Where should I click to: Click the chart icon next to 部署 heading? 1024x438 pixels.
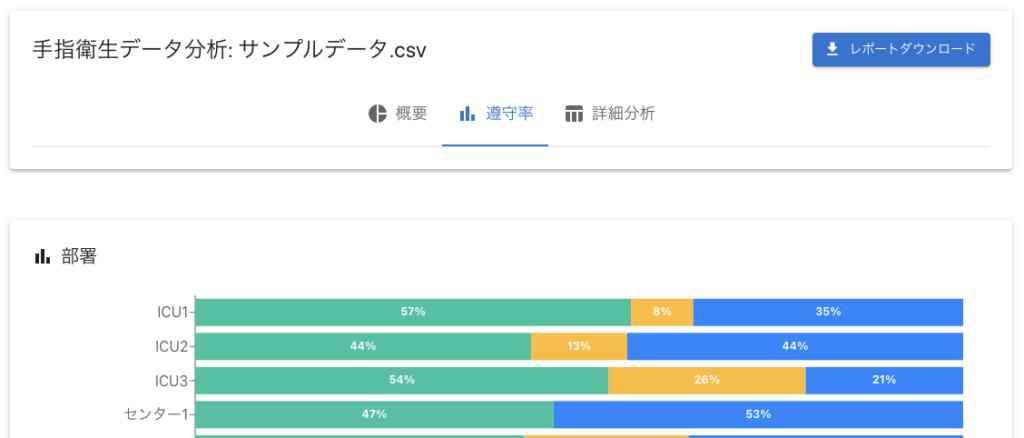tap(42, 257)
